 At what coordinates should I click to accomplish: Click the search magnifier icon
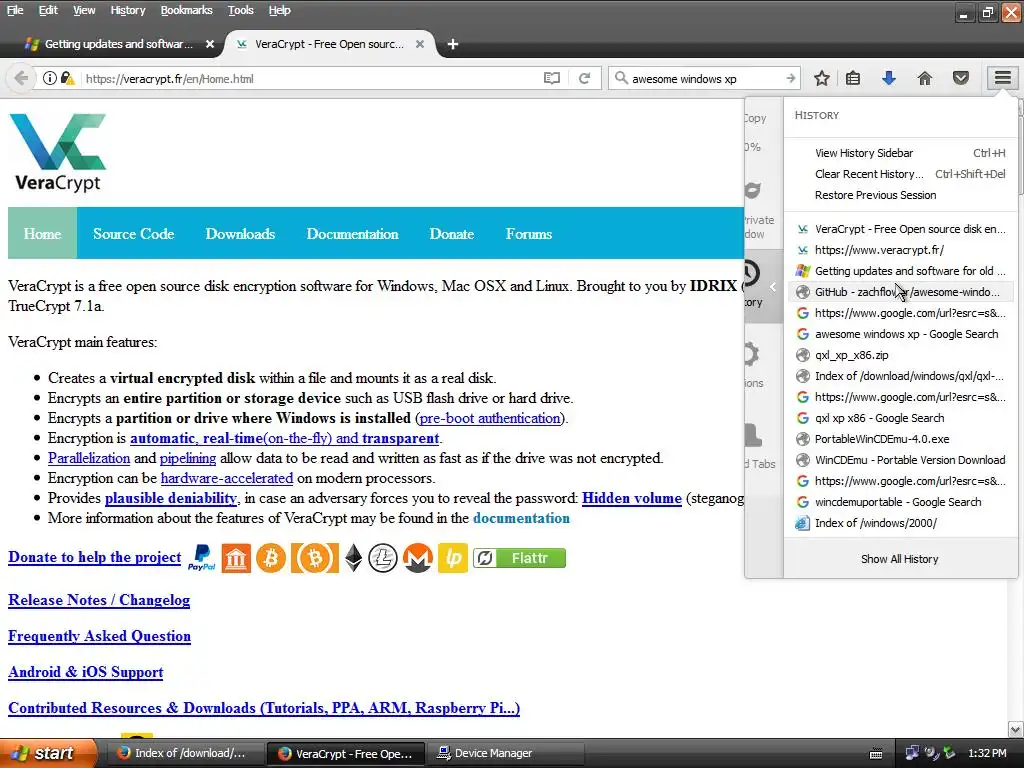click(621, 78)
